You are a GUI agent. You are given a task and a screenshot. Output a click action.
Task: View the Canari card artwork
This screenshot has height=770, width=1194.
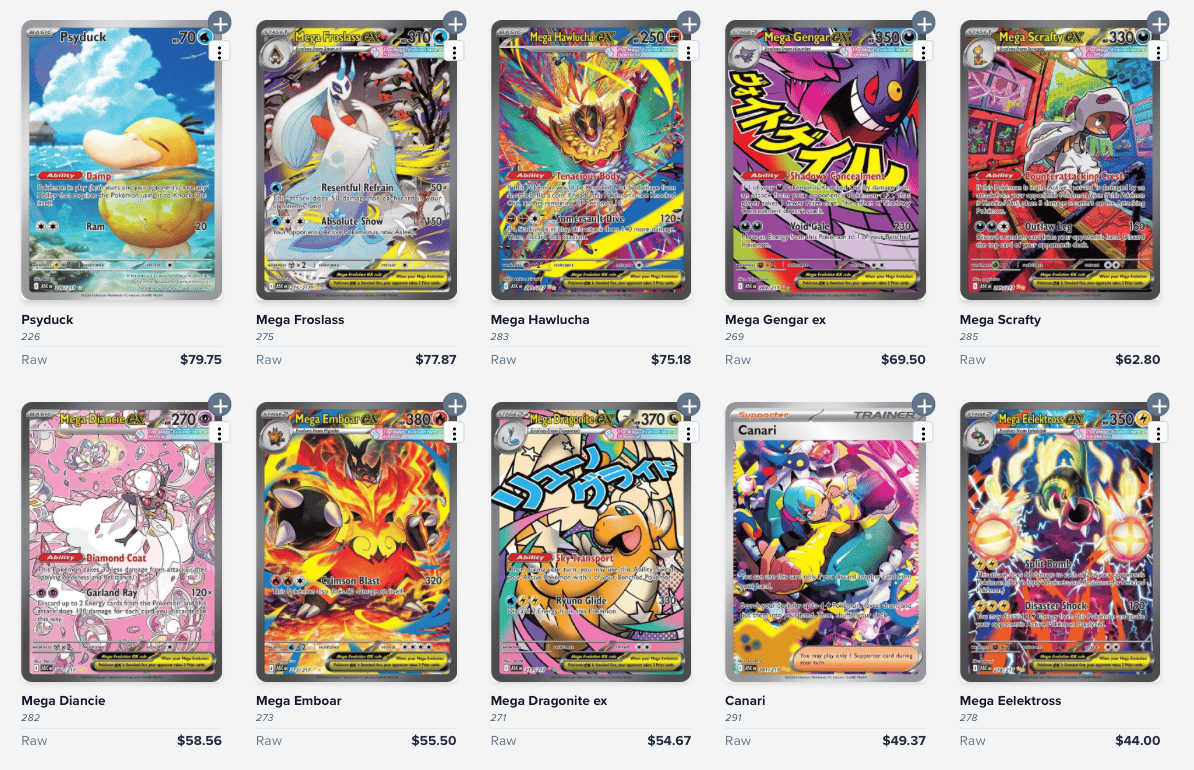825,542
